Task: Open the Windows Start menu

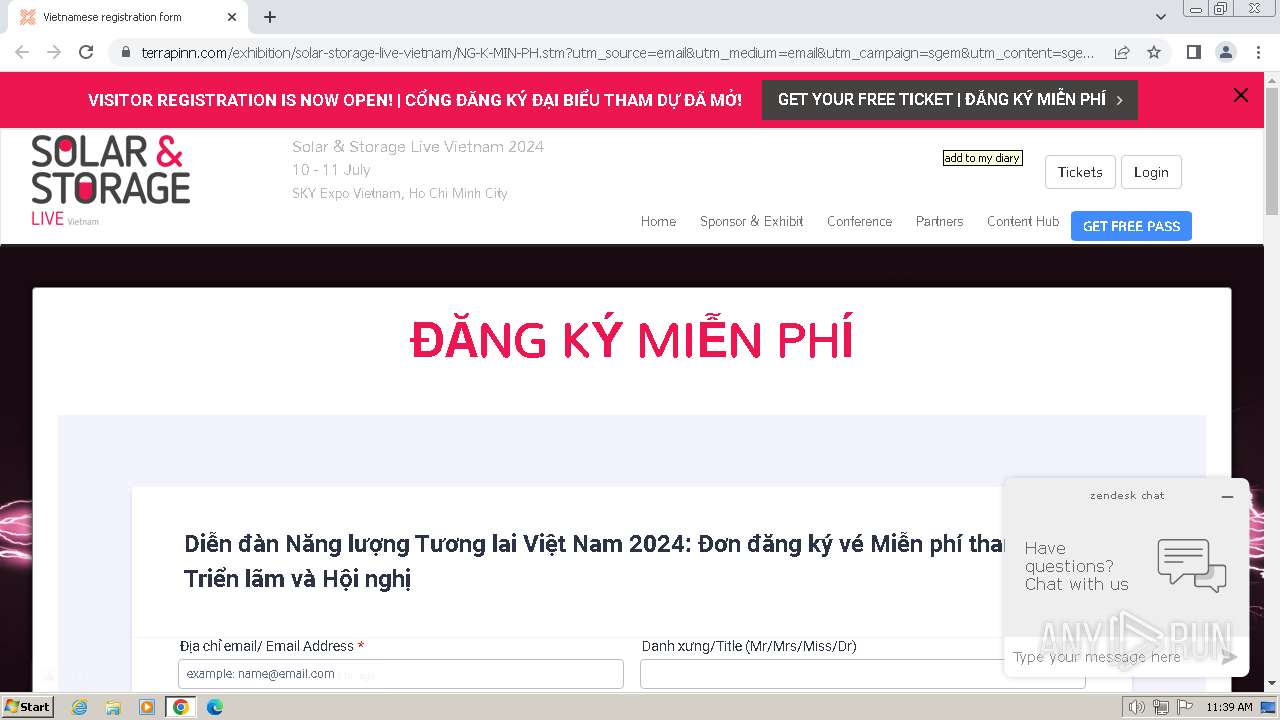Action: [28, 707]
